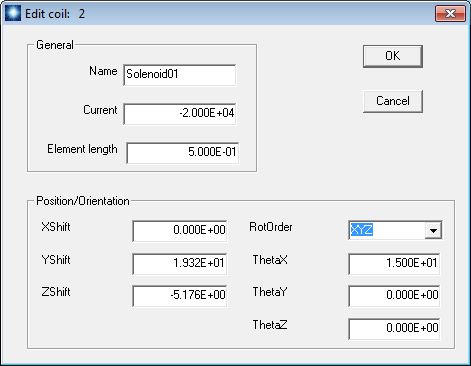
Task: Focus the ThetaX angle field
Action: pos(394,264)
